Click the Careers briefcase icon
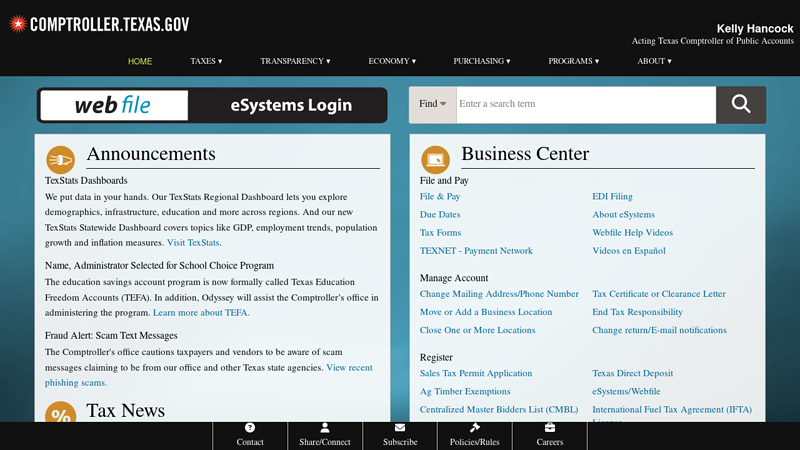This screenshot has width=800, height=450. pyautogui.click(x=550, y=428)
